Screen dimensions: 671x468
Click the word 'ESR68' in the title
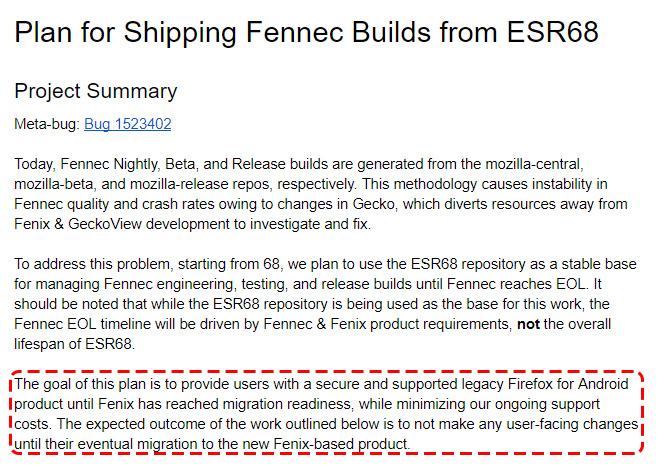pyautogui.click(x=552, y=32)
